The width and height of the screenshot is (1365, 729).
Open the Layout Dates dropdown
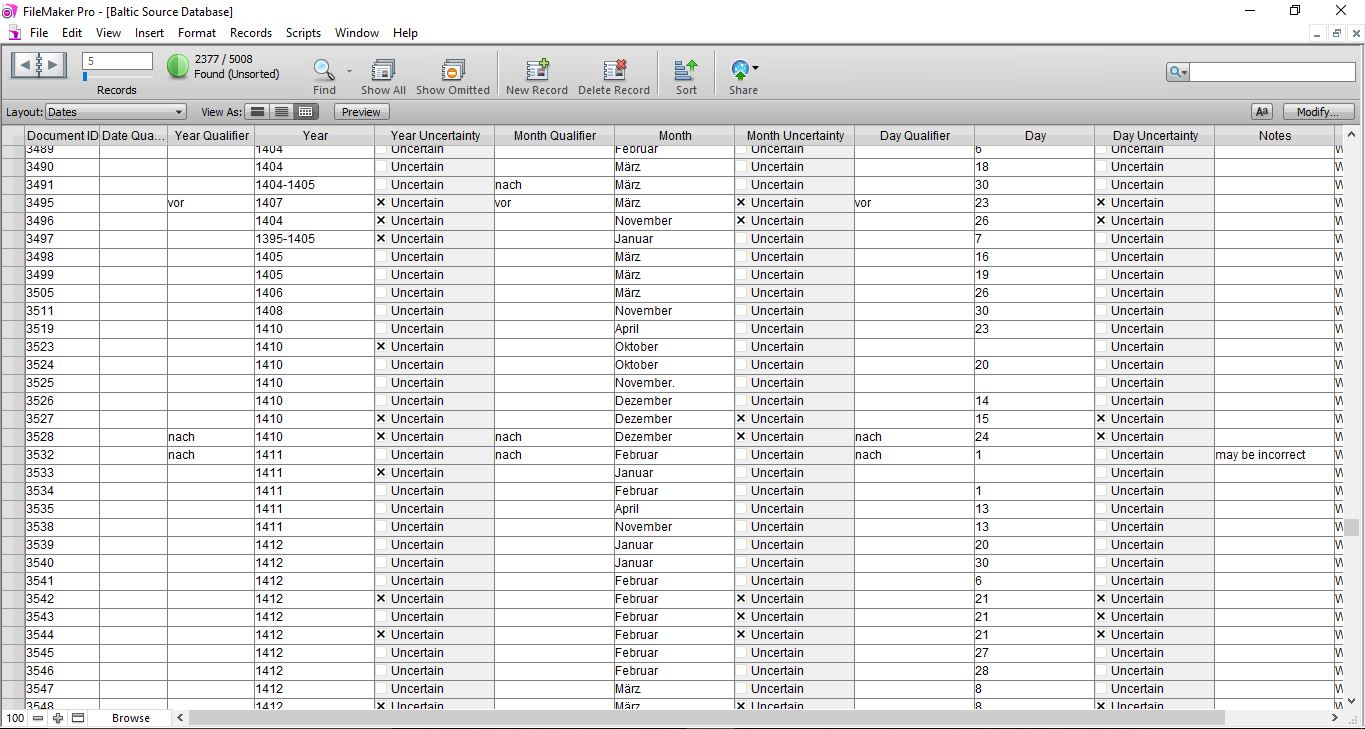pos(115,112)
